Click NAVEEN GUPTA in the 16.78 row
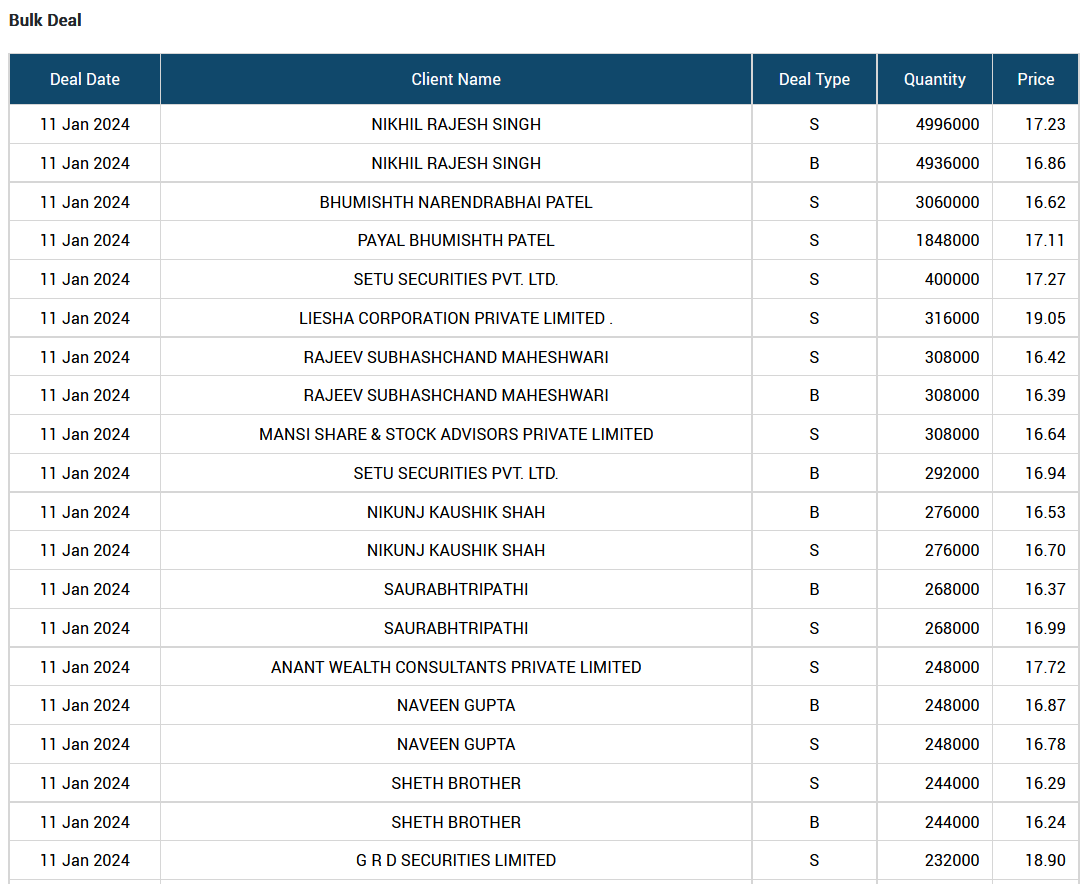 pos(456,744)
